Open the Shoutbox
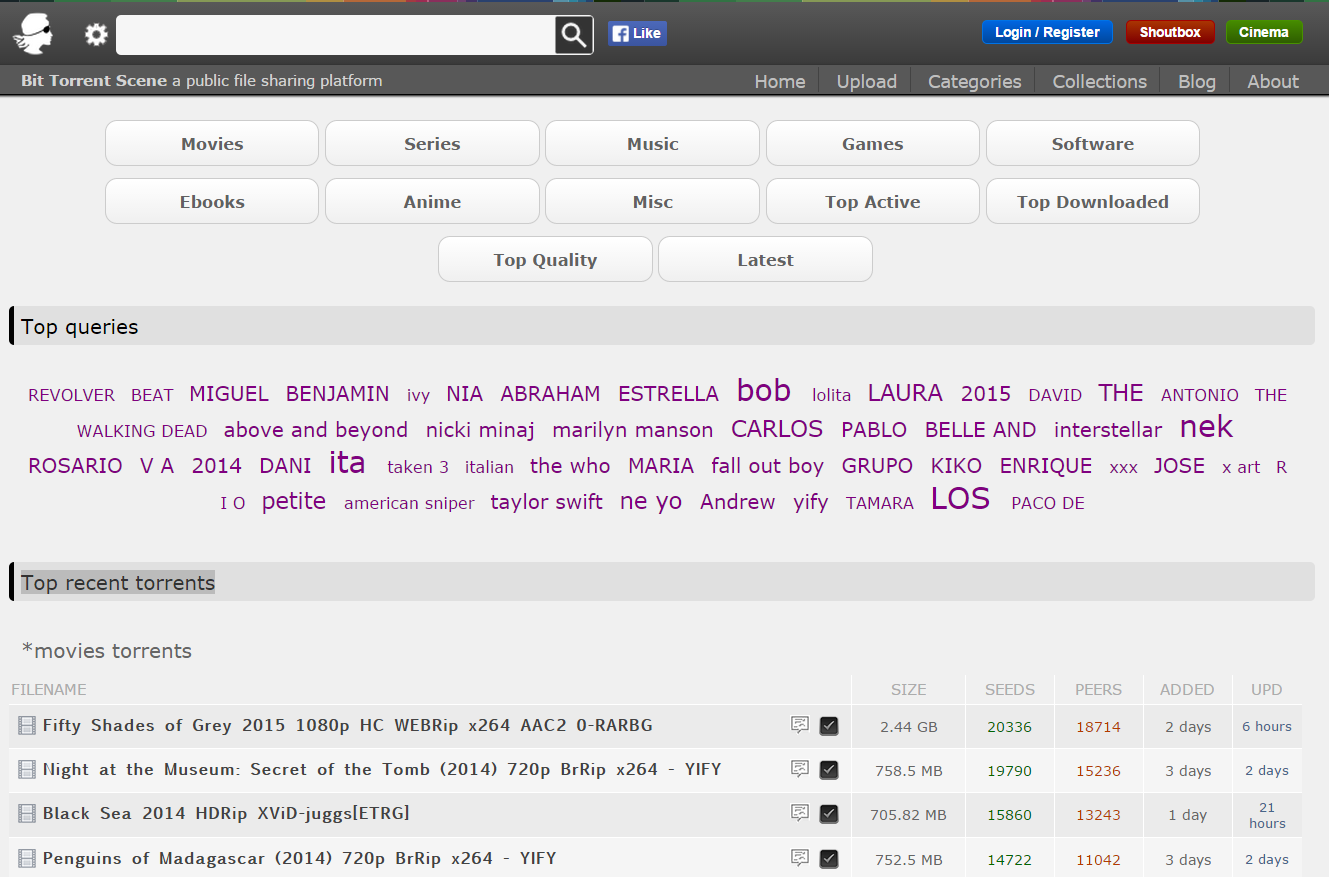This screenshot has width=1329, height=877. click(x=1170, y=32)
